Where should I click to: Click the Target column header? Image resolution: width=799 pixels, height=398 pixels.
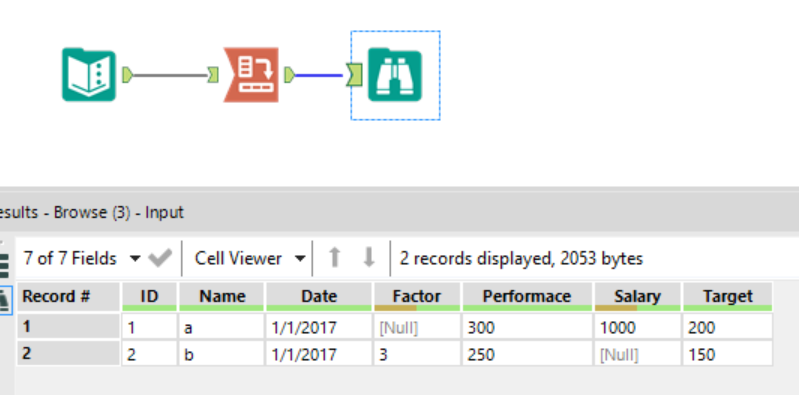pos(728,297)
